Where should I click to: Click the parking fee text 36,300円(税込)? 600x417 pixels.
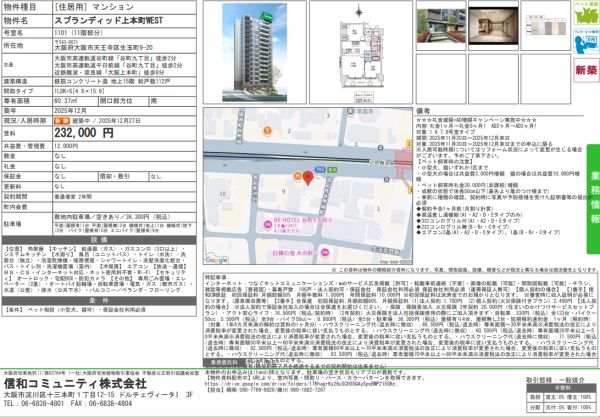coord(149,217)
